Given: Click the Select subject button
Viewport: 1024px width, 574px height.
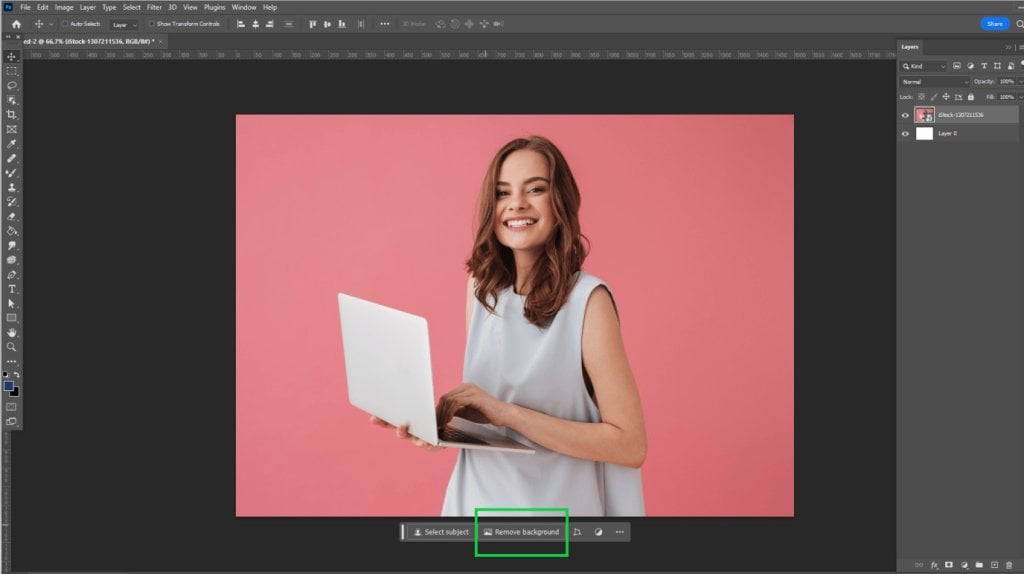Looking at the screenshot, I should tap(441, 532).
